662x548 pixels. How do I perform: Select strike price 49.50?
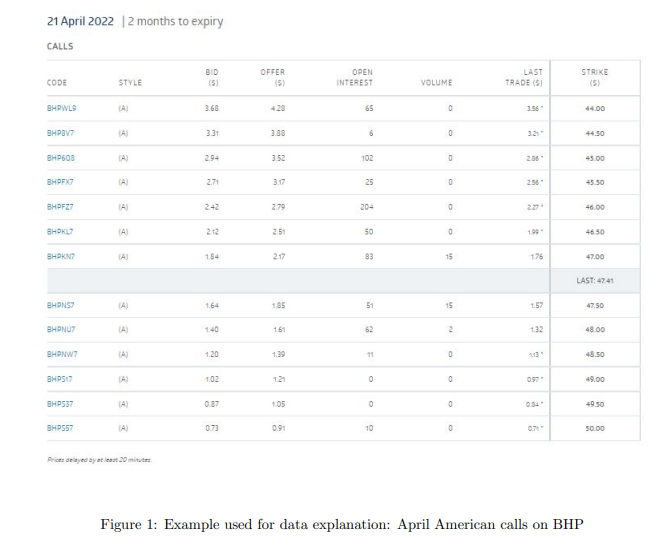595,404
